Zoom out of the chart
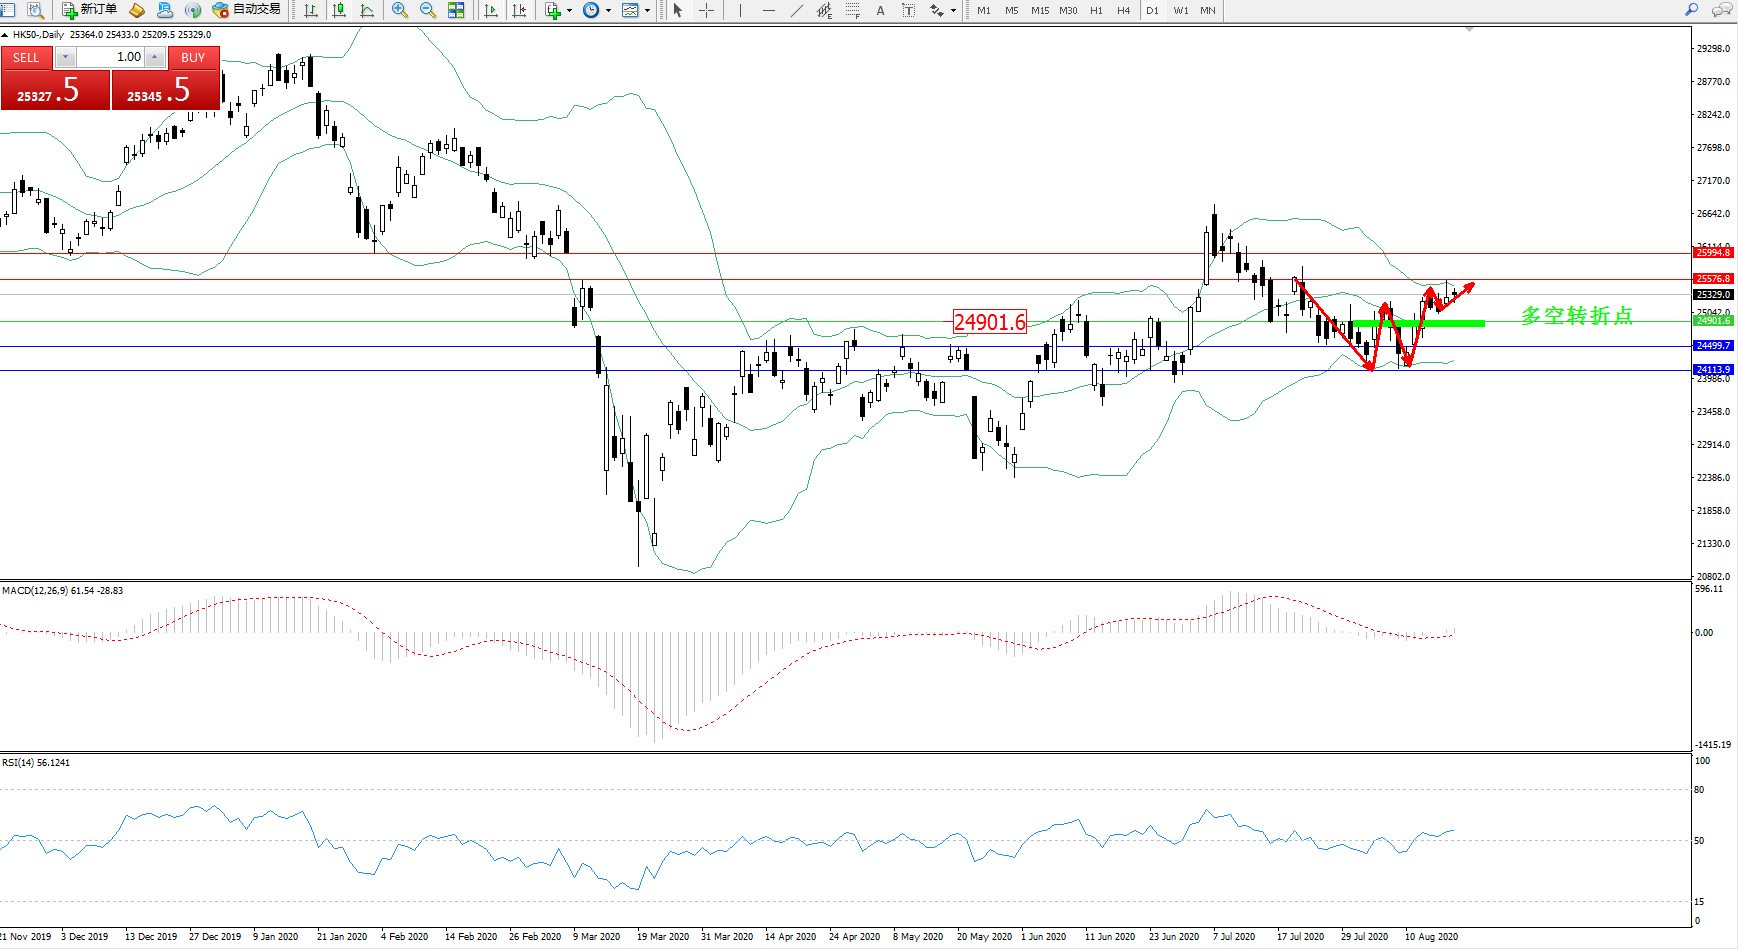 click(x=428, y=10)
